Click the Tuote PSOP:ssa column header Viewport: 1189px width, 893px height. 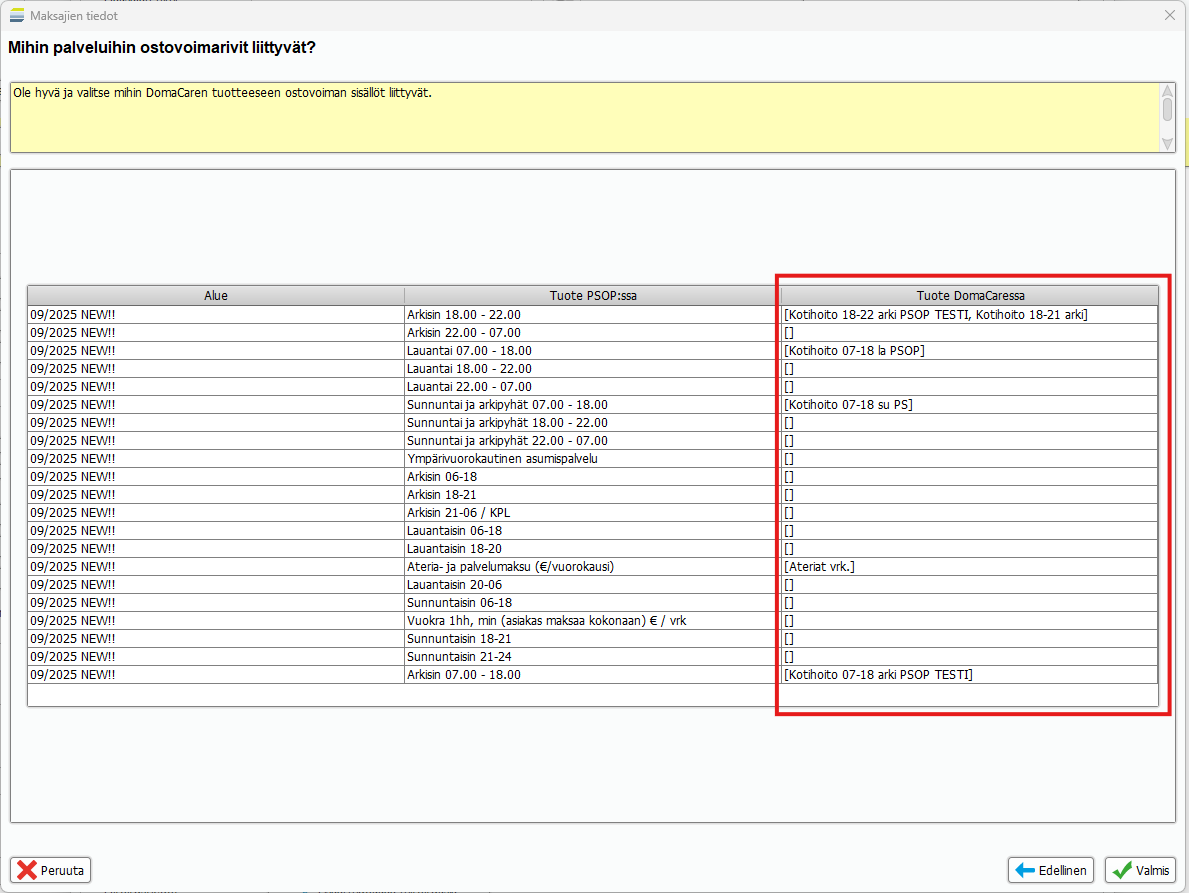(x=593, y=296)
